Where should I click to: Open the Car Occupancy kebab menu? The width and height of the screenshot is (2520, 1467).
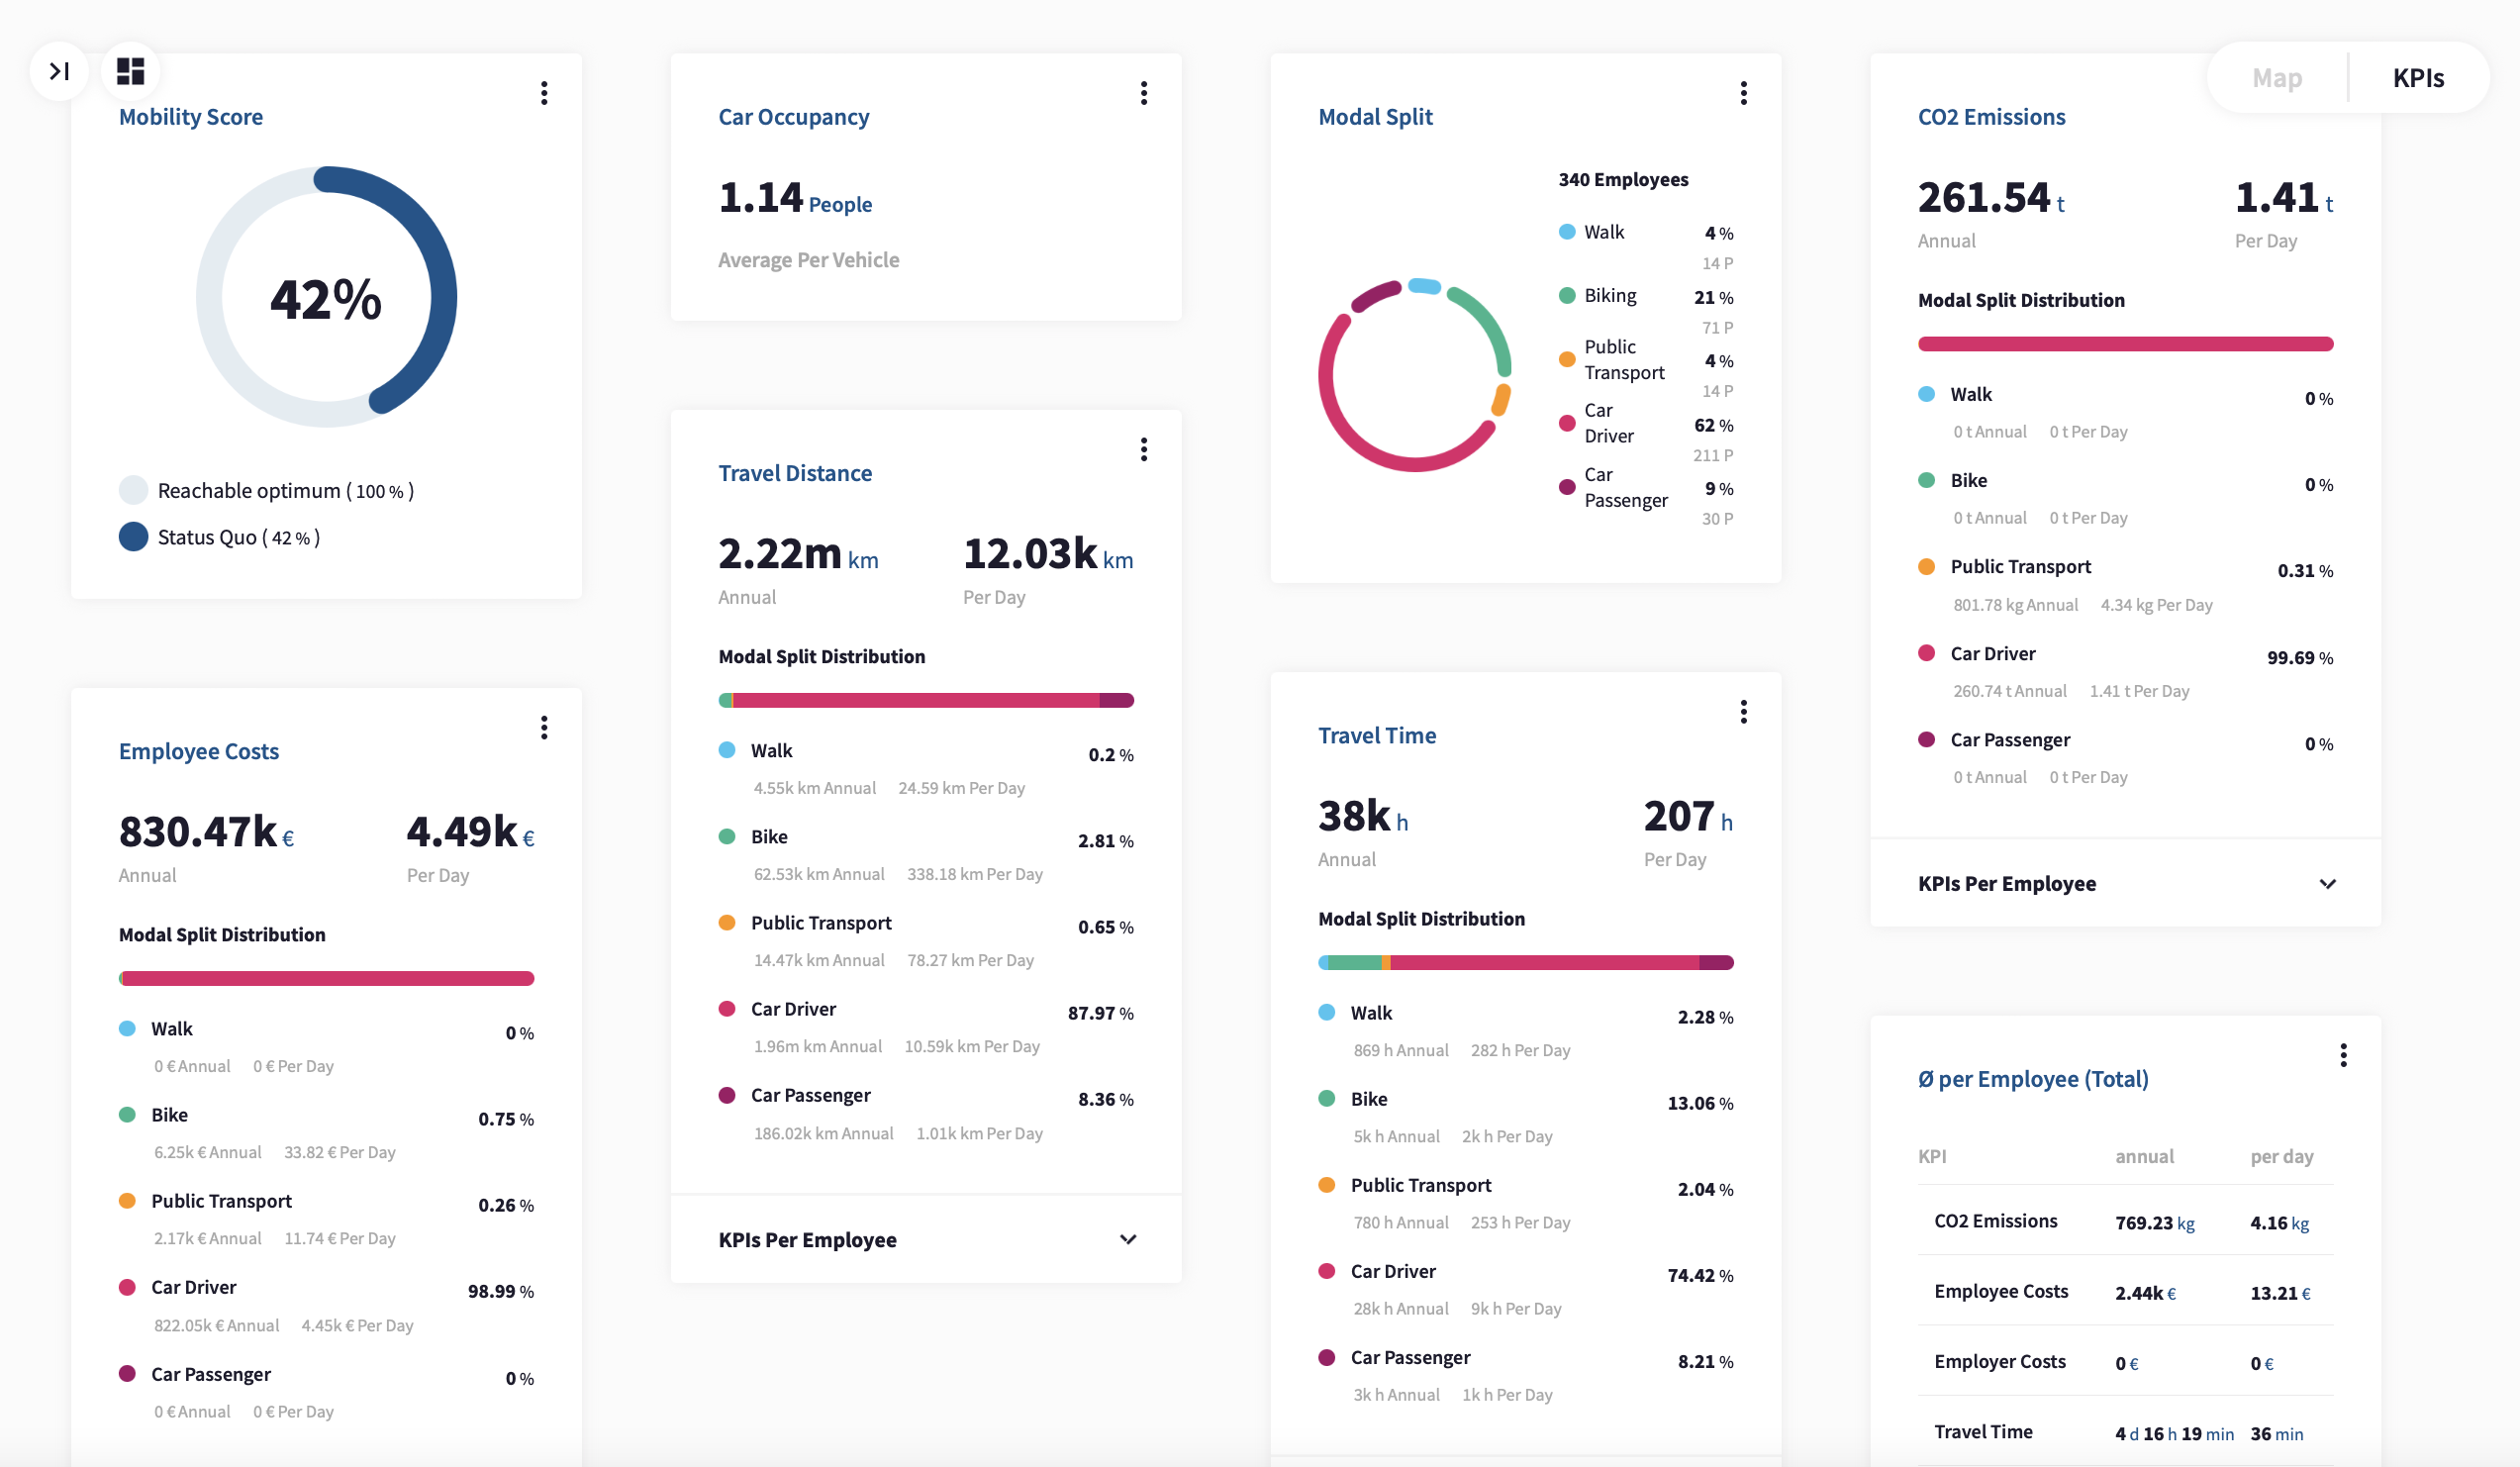[x=1144, y=92]
